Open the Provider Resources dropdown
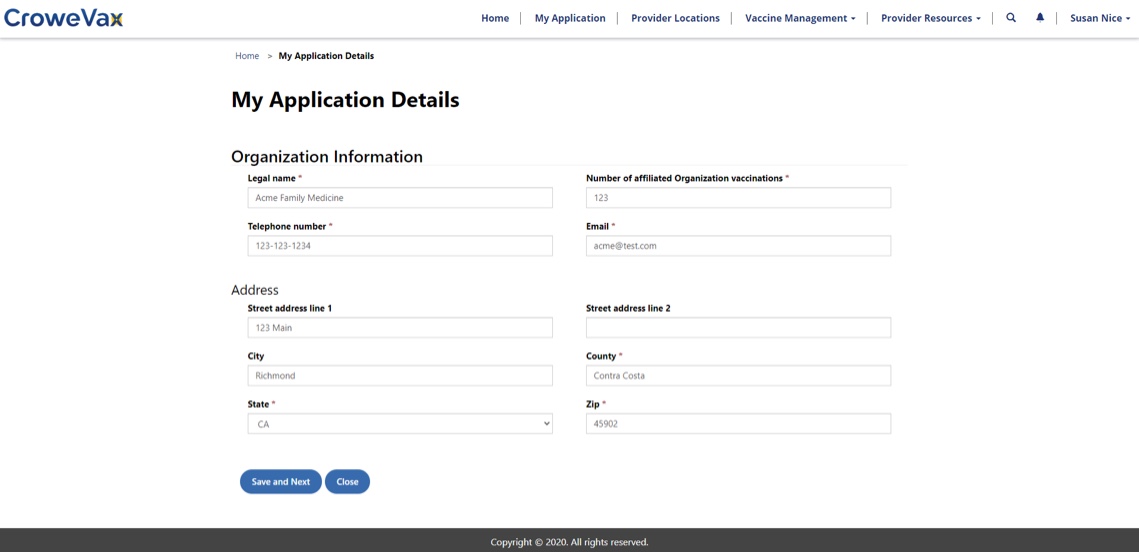This screenshot has height=552, width=1139. click(x=930, y=18)
